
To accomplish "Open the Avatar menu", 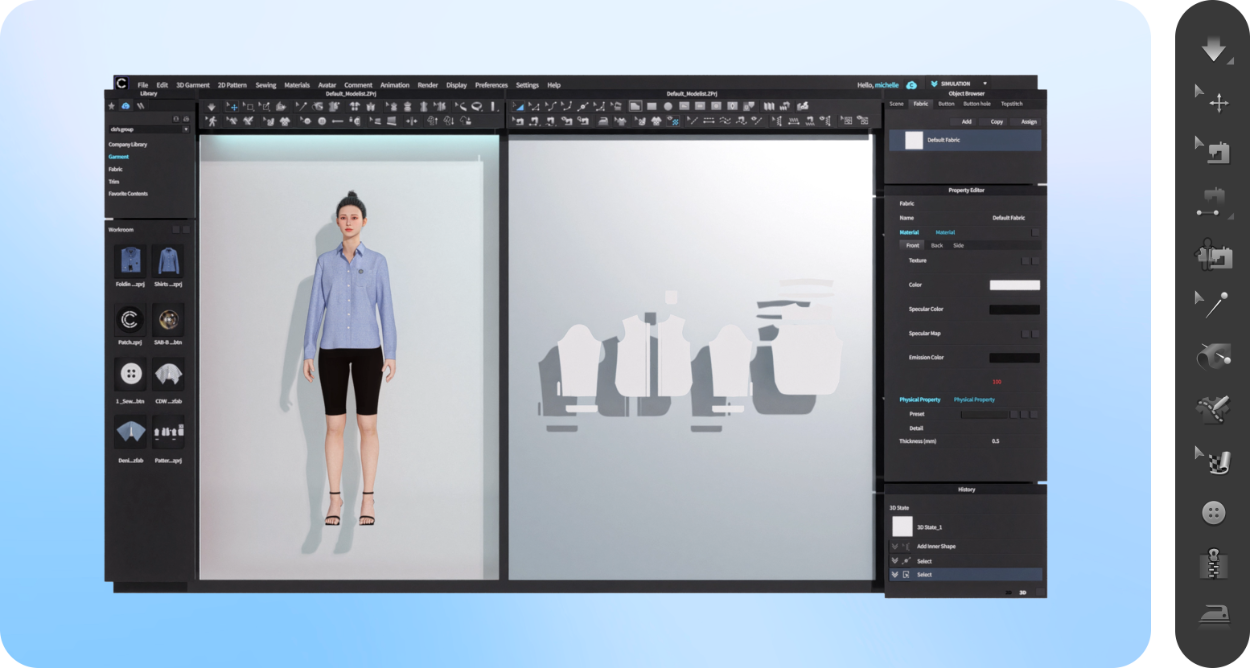I will [x=327, y=85].
